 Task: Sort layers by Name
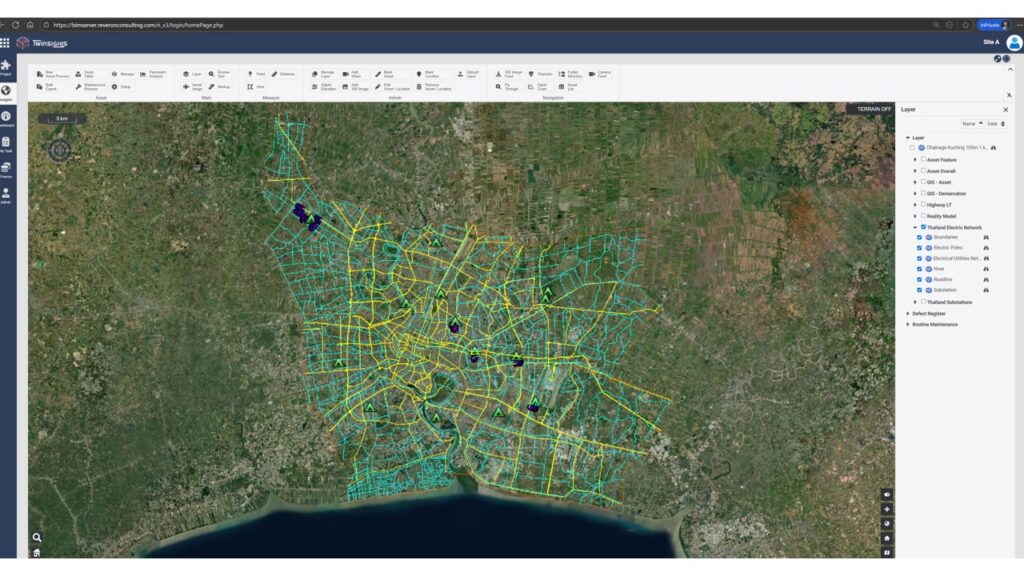coord(969,124)
